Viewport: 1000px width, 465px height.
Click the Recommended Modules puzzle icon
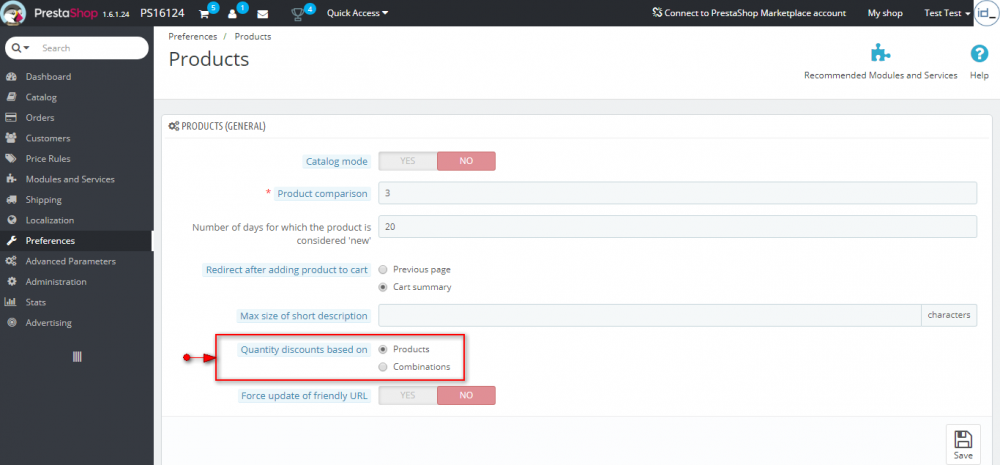tap(881, 54)
